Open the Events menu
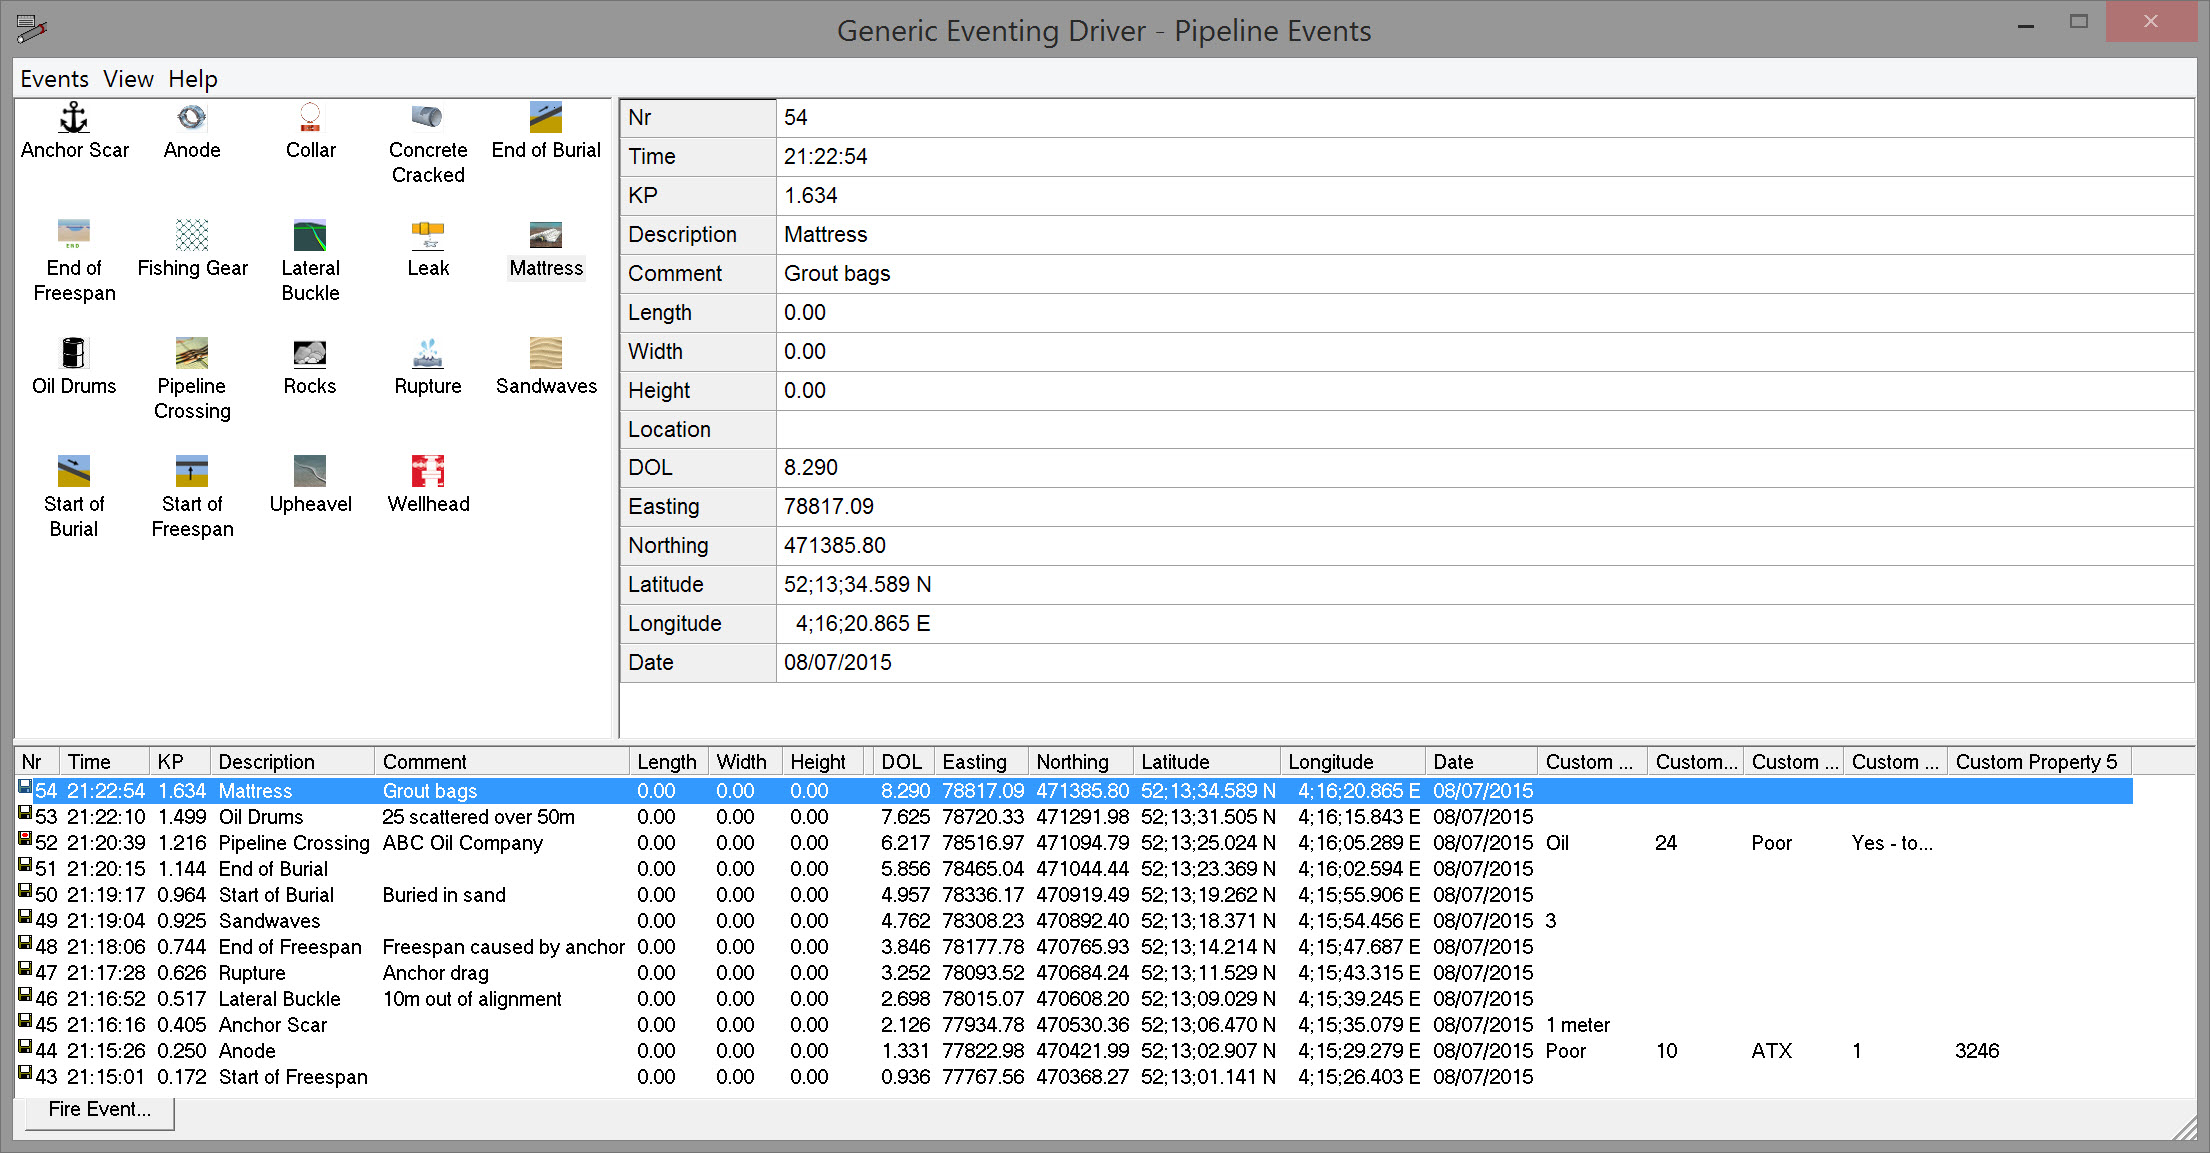 pyautogui.click(x=54, y=79)
